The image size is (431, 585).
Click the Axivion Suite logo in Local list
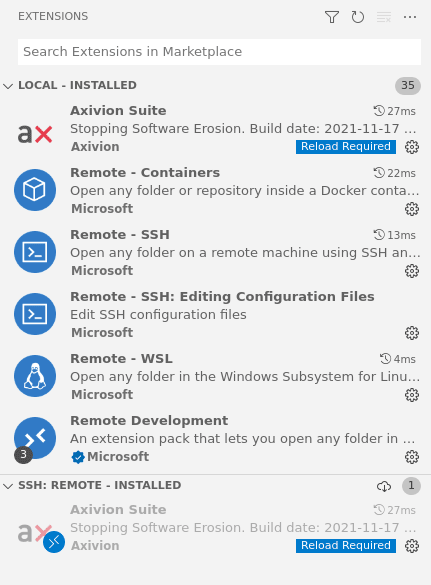tap(35, 134)
